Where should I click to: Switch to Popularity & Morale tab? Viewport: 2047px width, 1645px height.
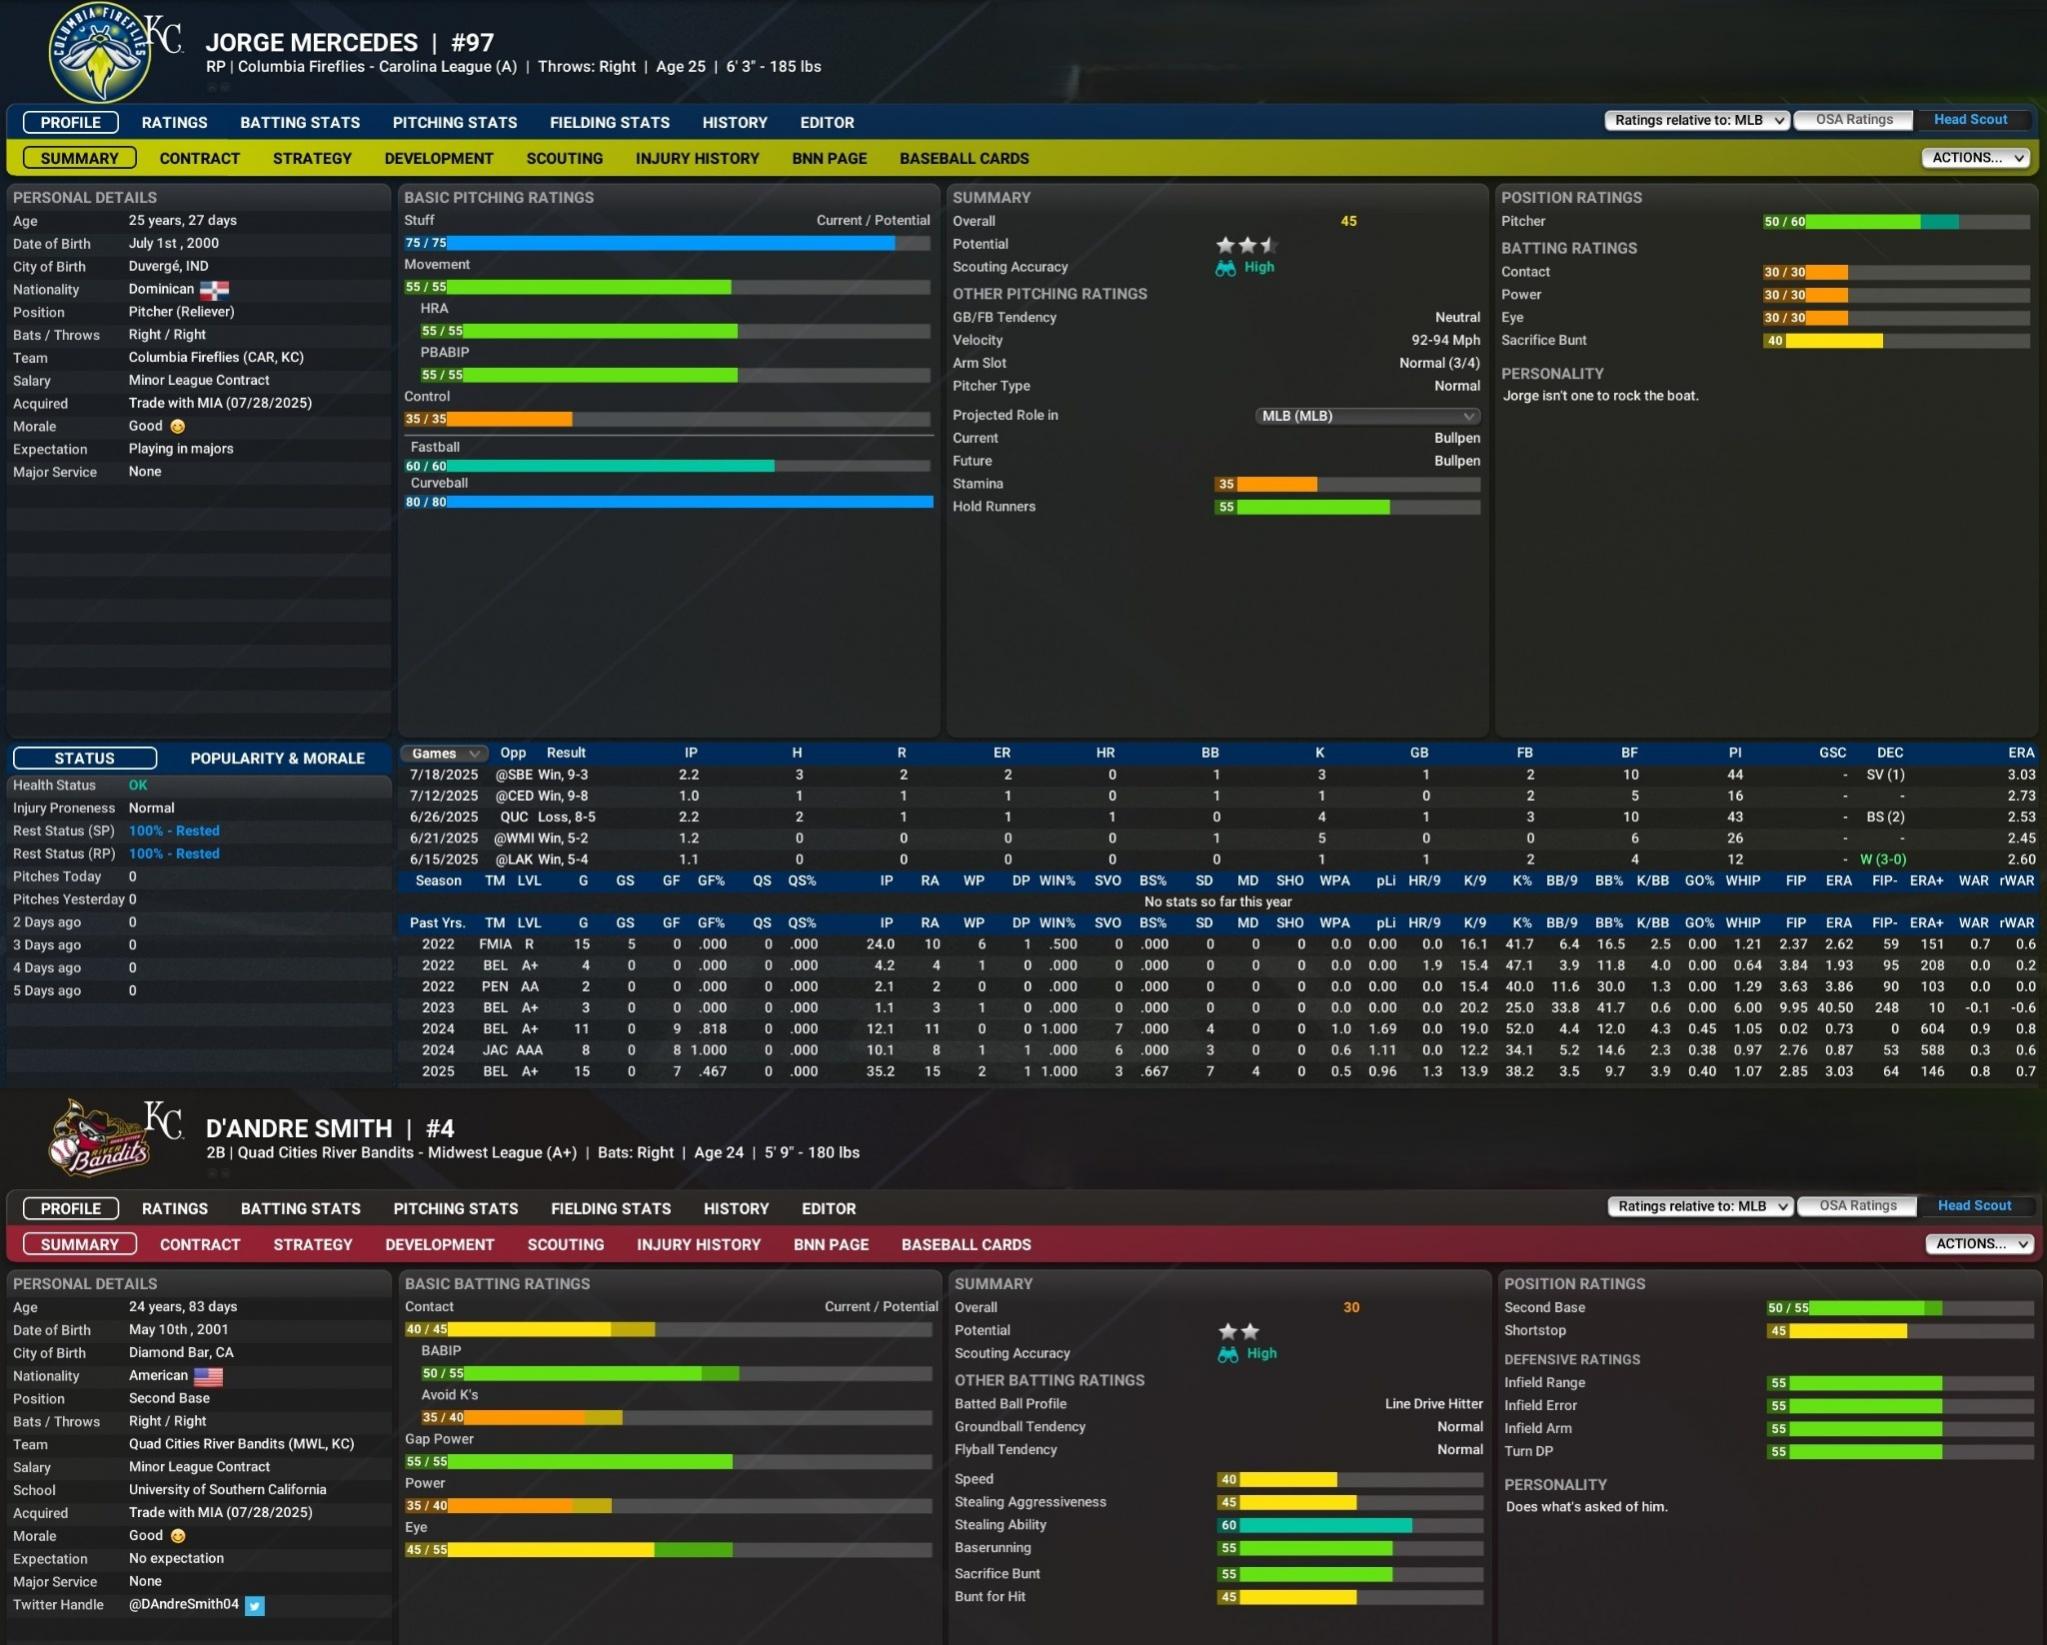tap(277, 758)
